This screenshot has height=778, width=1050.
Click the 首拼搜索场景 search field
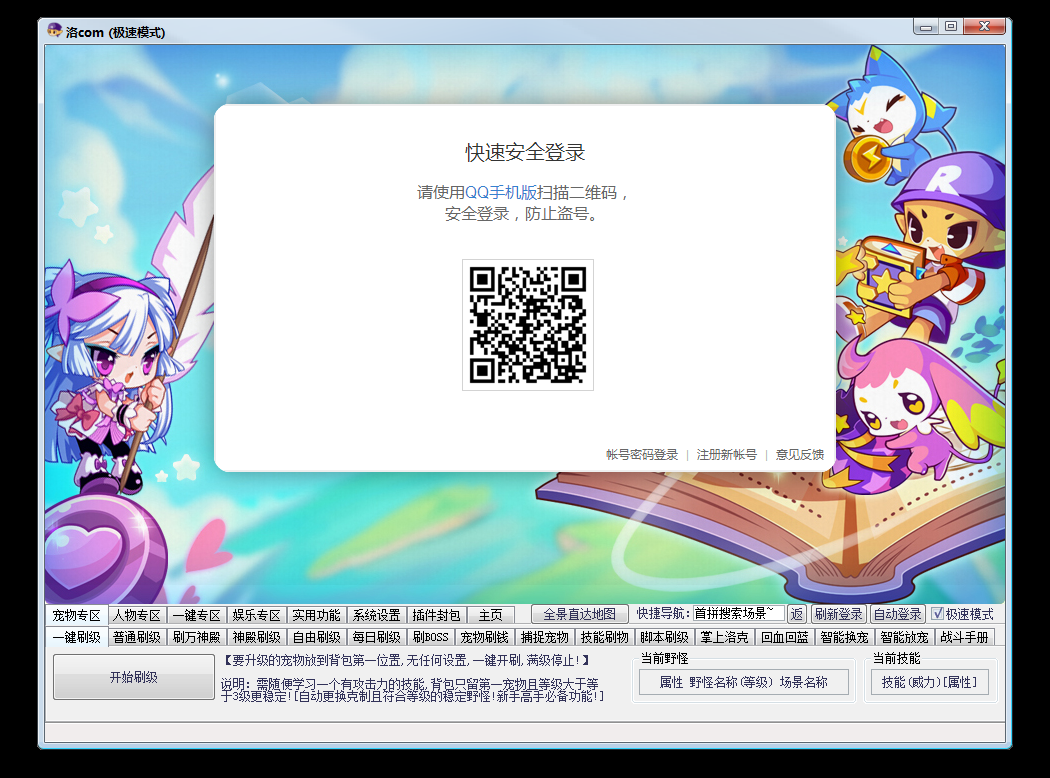point(738,613)
